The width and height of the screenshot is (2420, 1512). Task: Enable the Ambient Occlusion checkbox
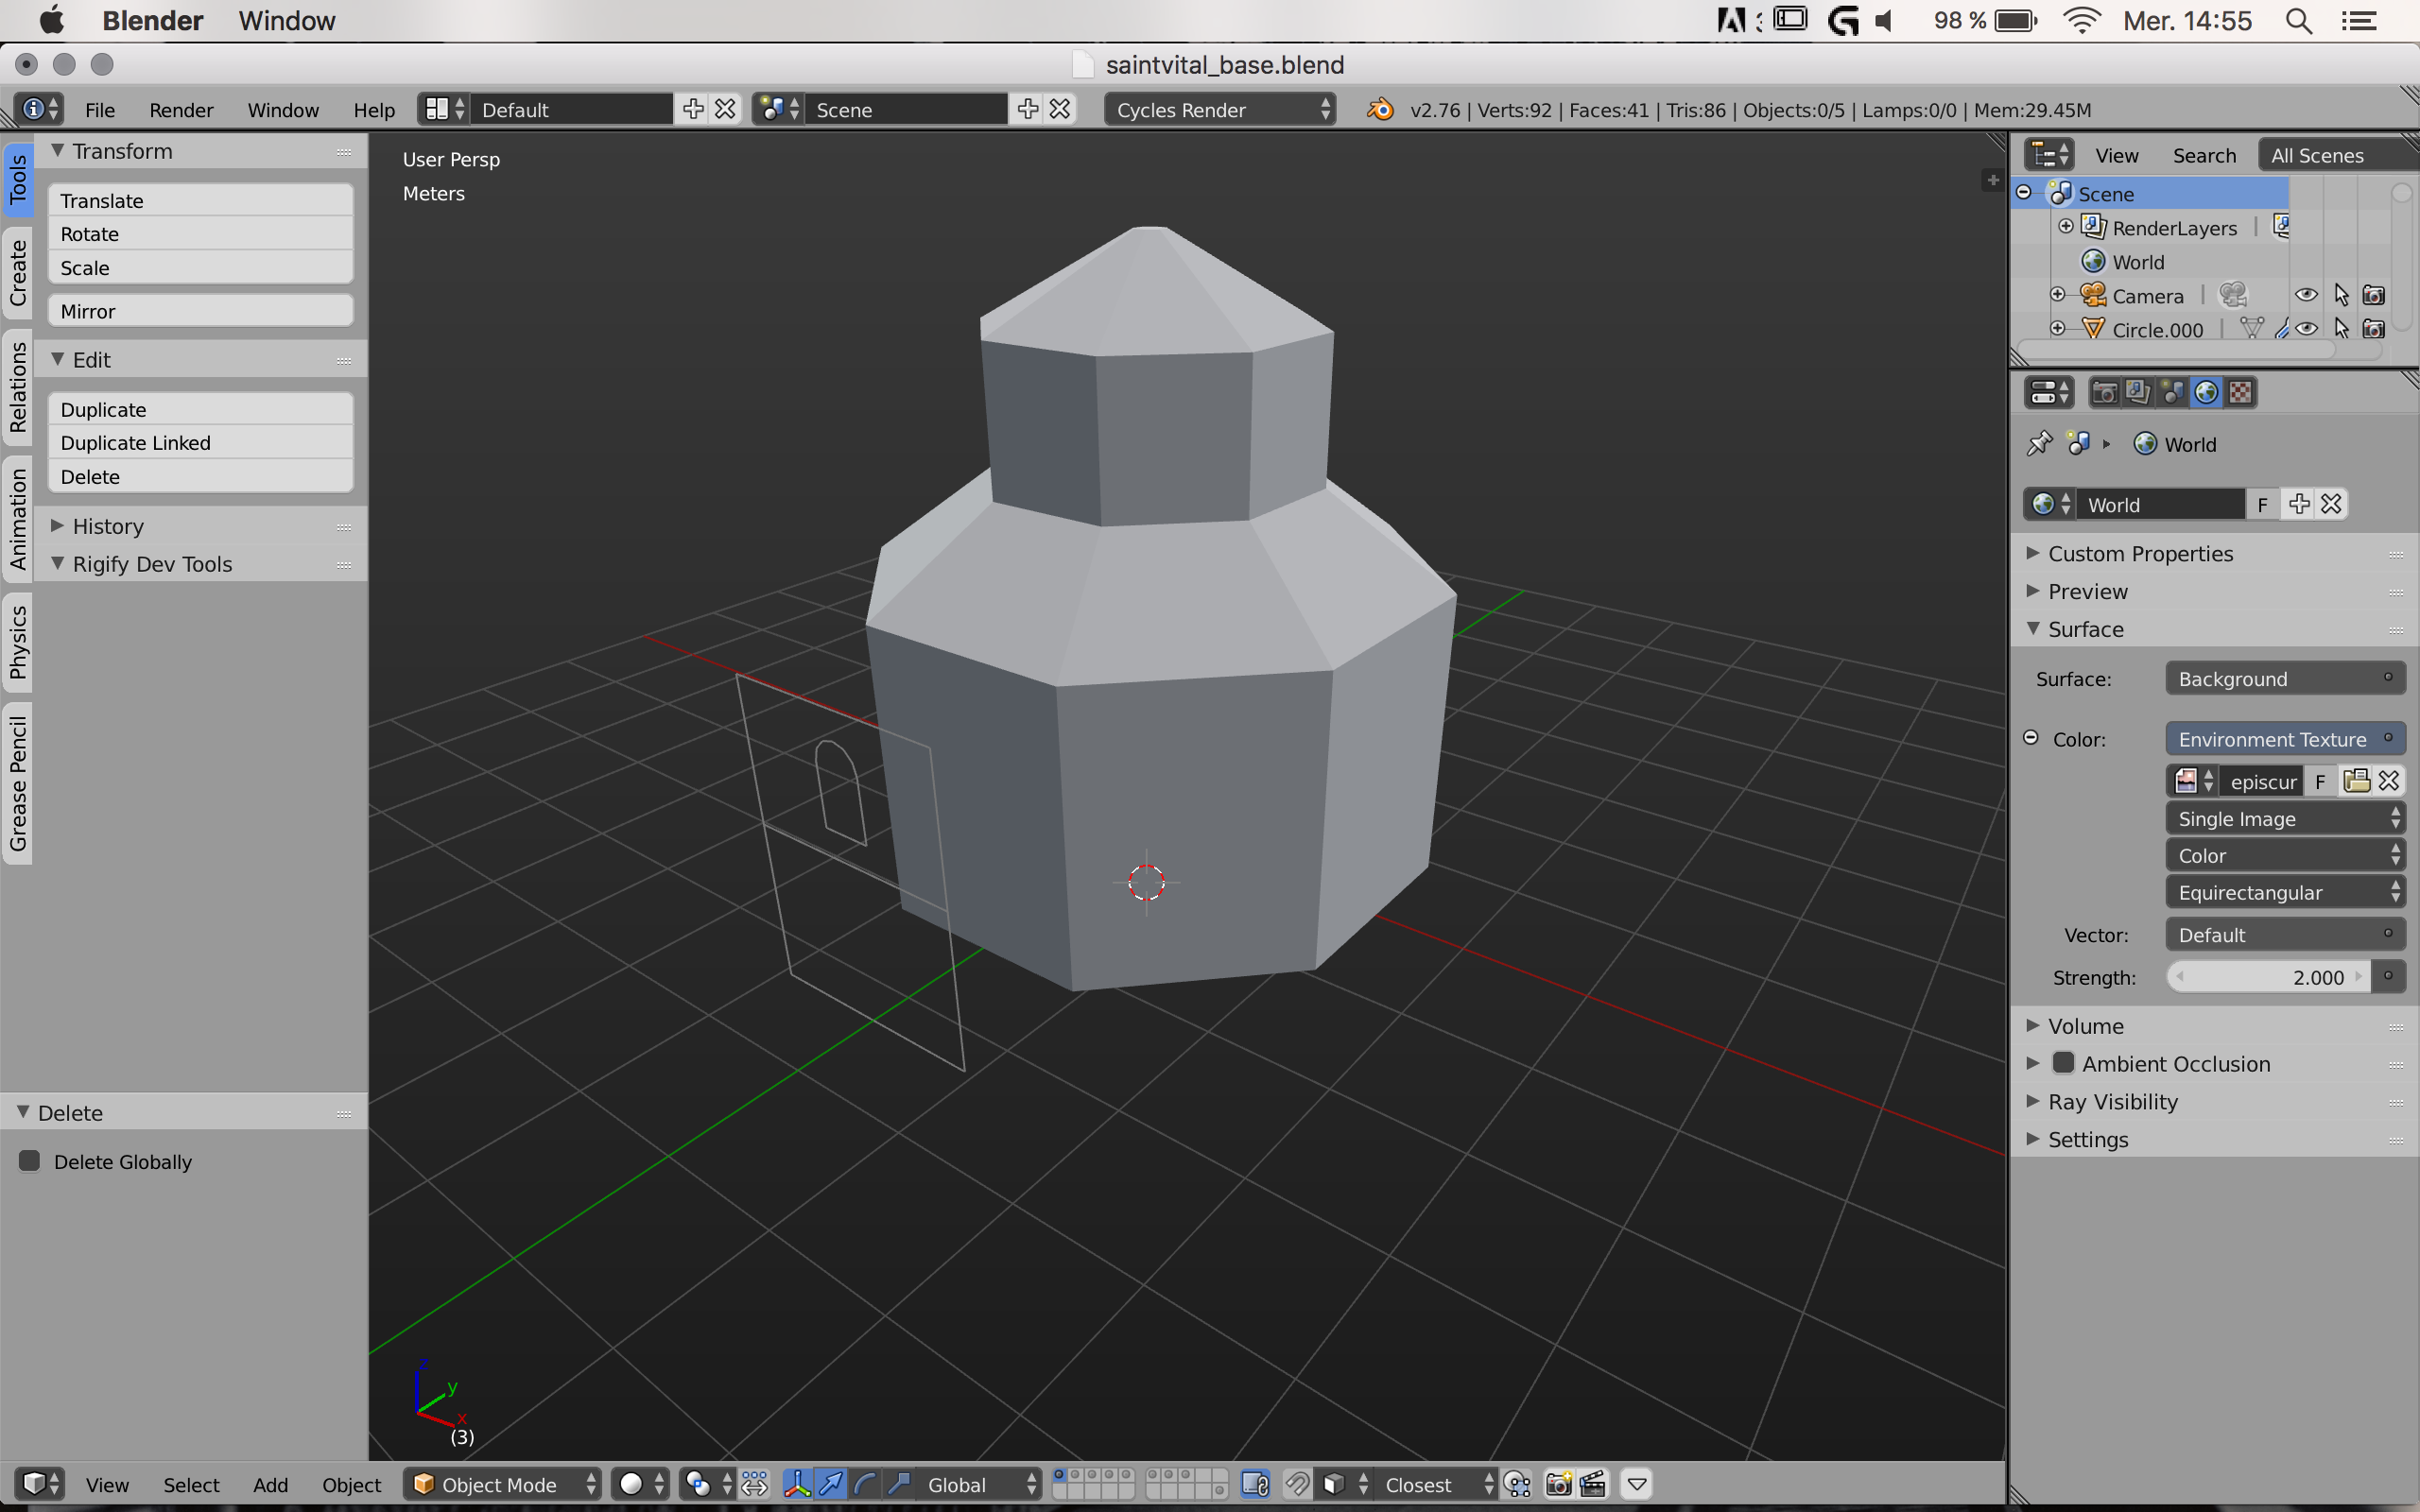point(2063,1063)
